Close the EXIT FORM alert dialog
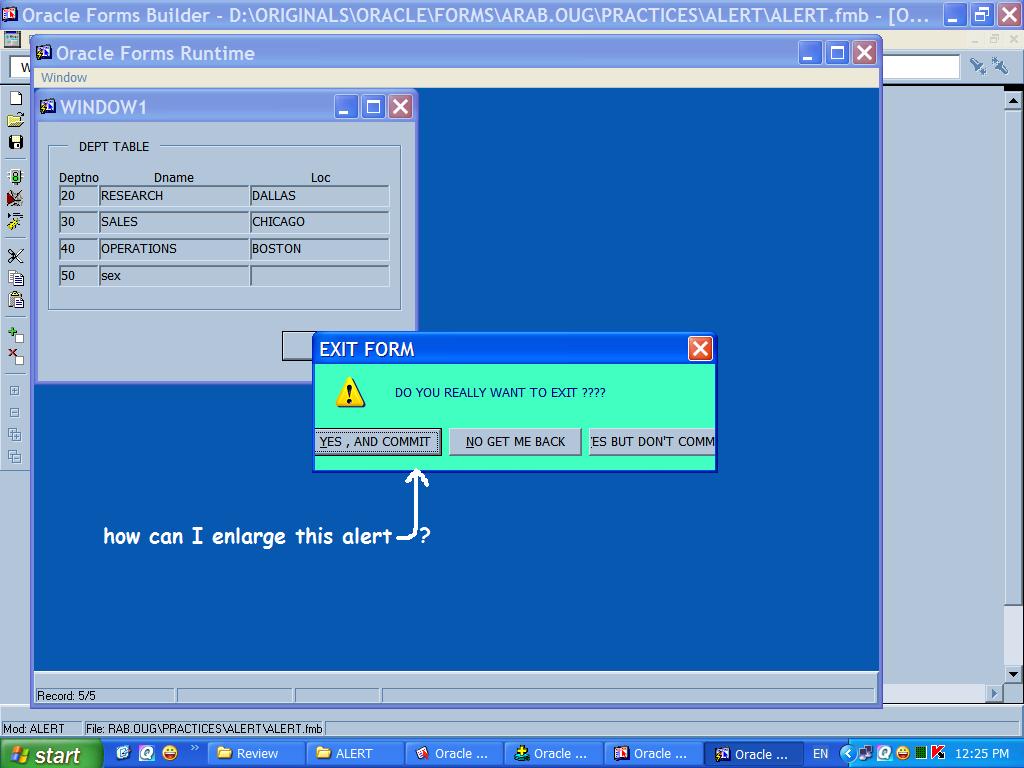Image resolution: width=1024 pixels, height=768 pixels. click(x=700, y=349)
